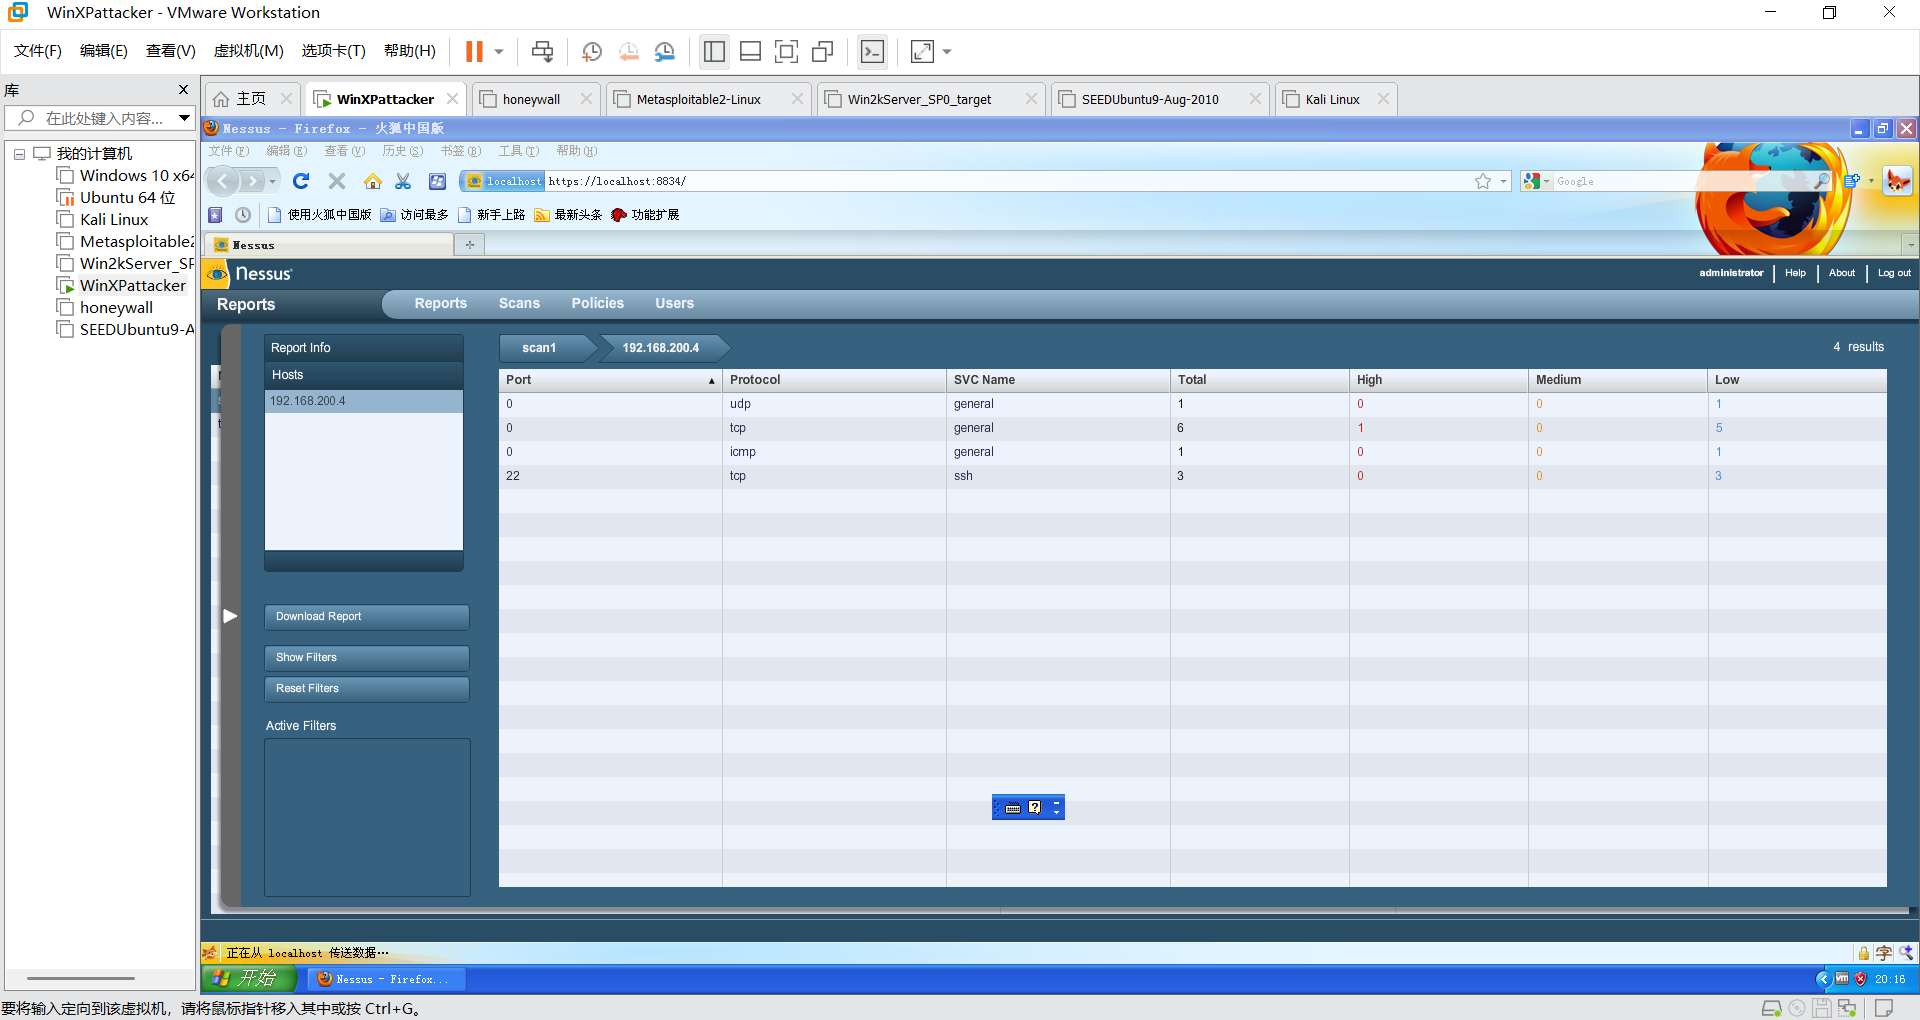This screenshot has height=1020, width=1920.
Task: Click the Firefox back arrow button
Action: [x=223, y=181]
